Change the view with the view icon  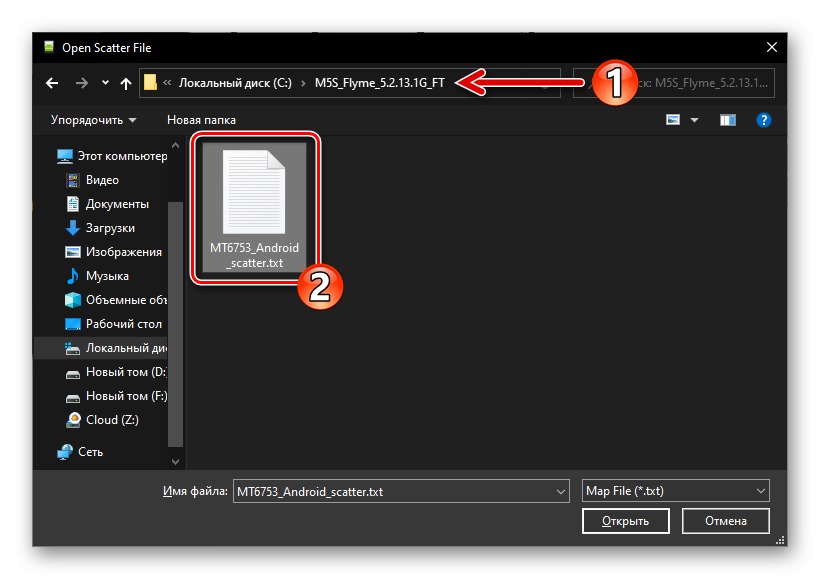point(673,120)
